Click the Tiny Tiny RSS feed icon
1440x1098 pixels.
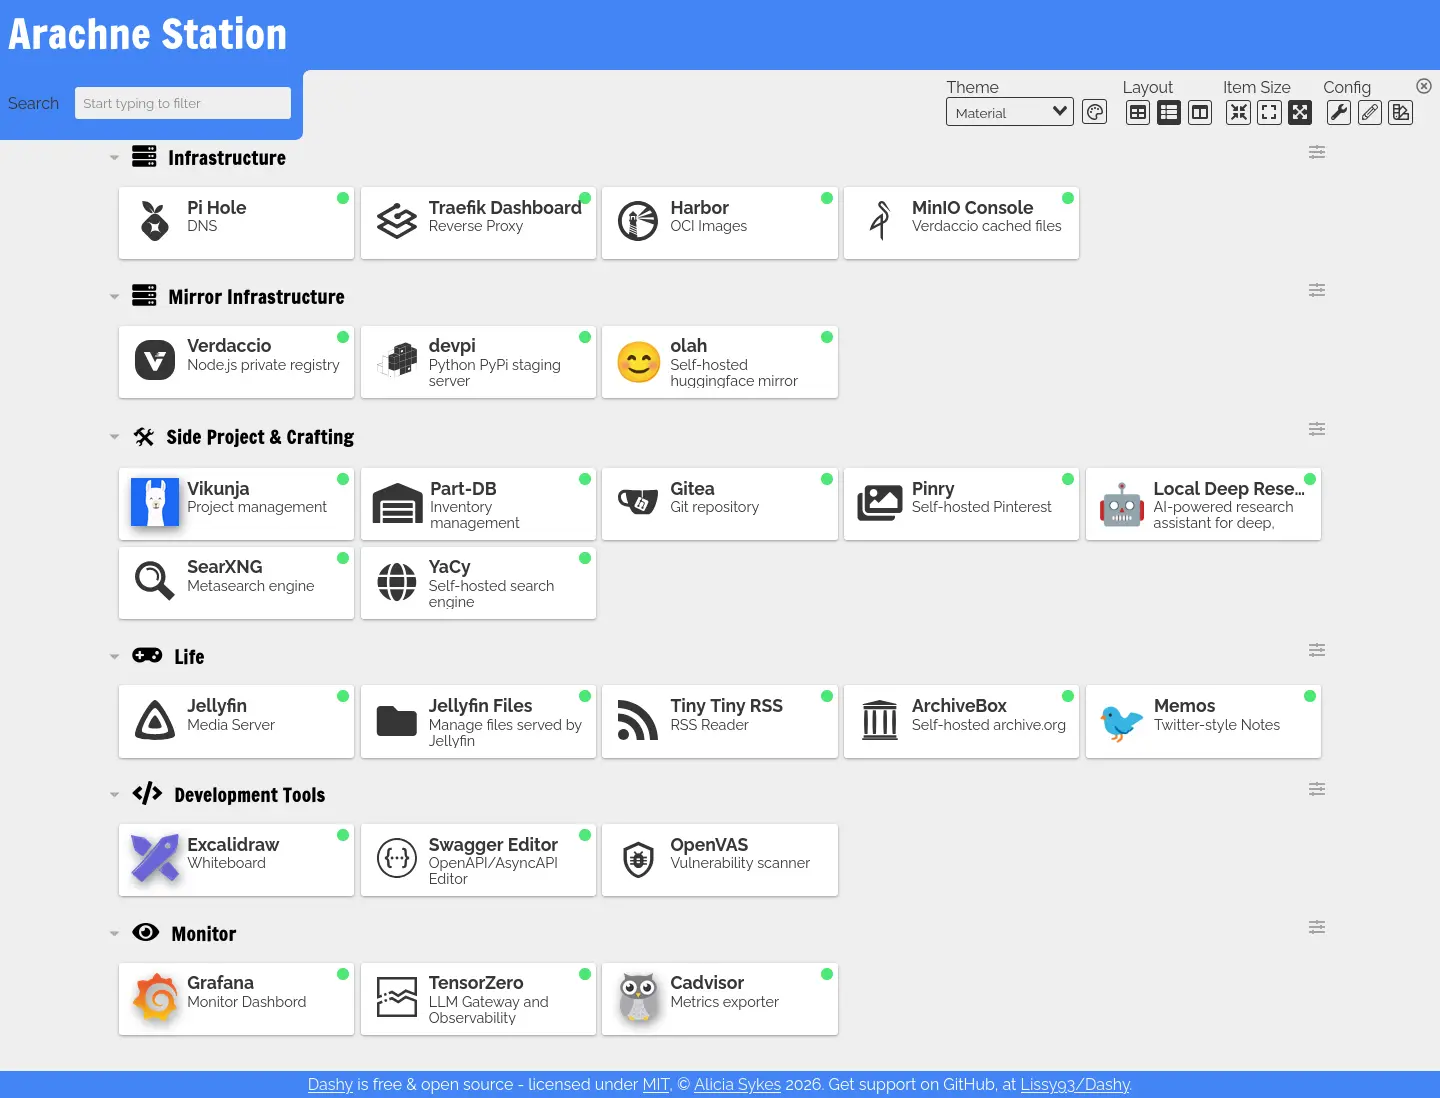coord(638,720)
